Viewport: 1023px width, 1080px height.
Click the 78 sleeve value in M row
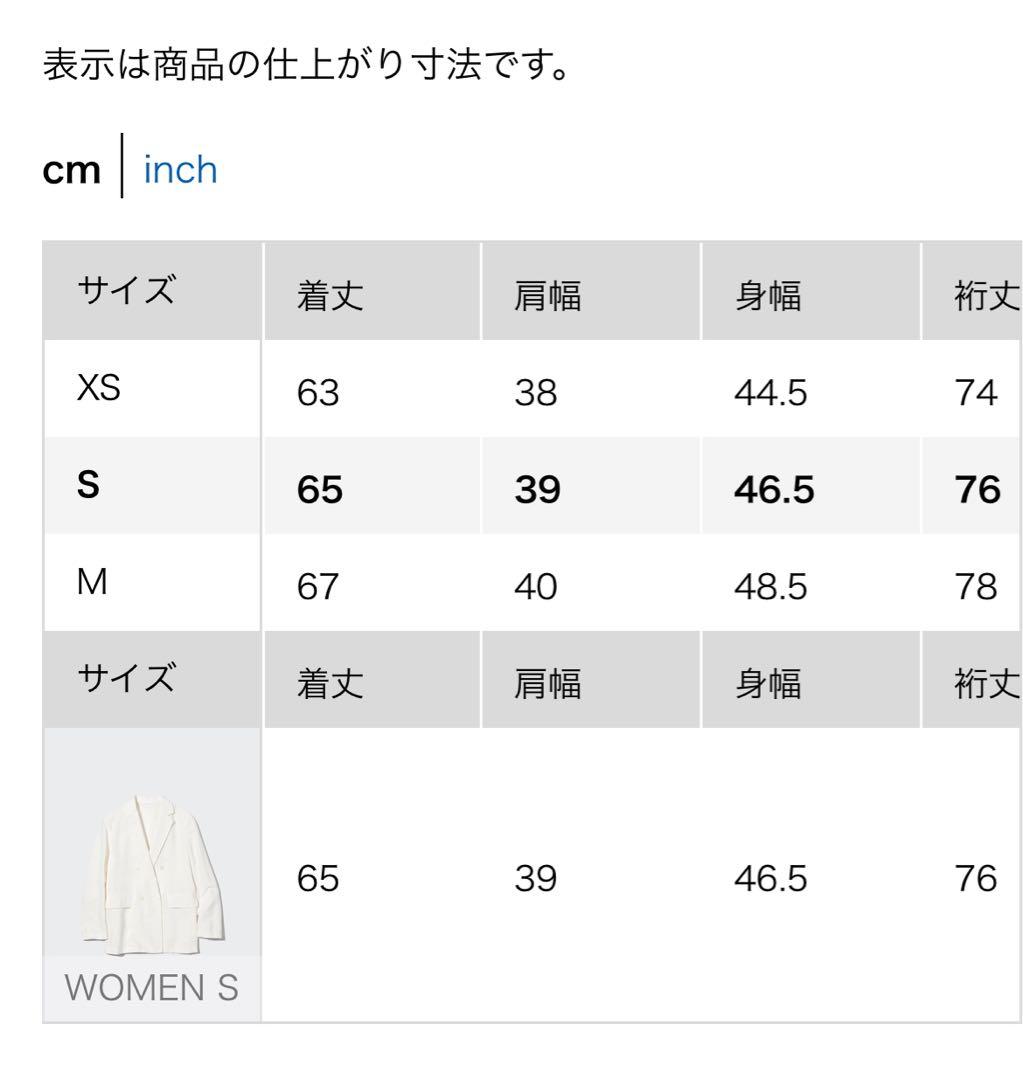coord(975,587)
